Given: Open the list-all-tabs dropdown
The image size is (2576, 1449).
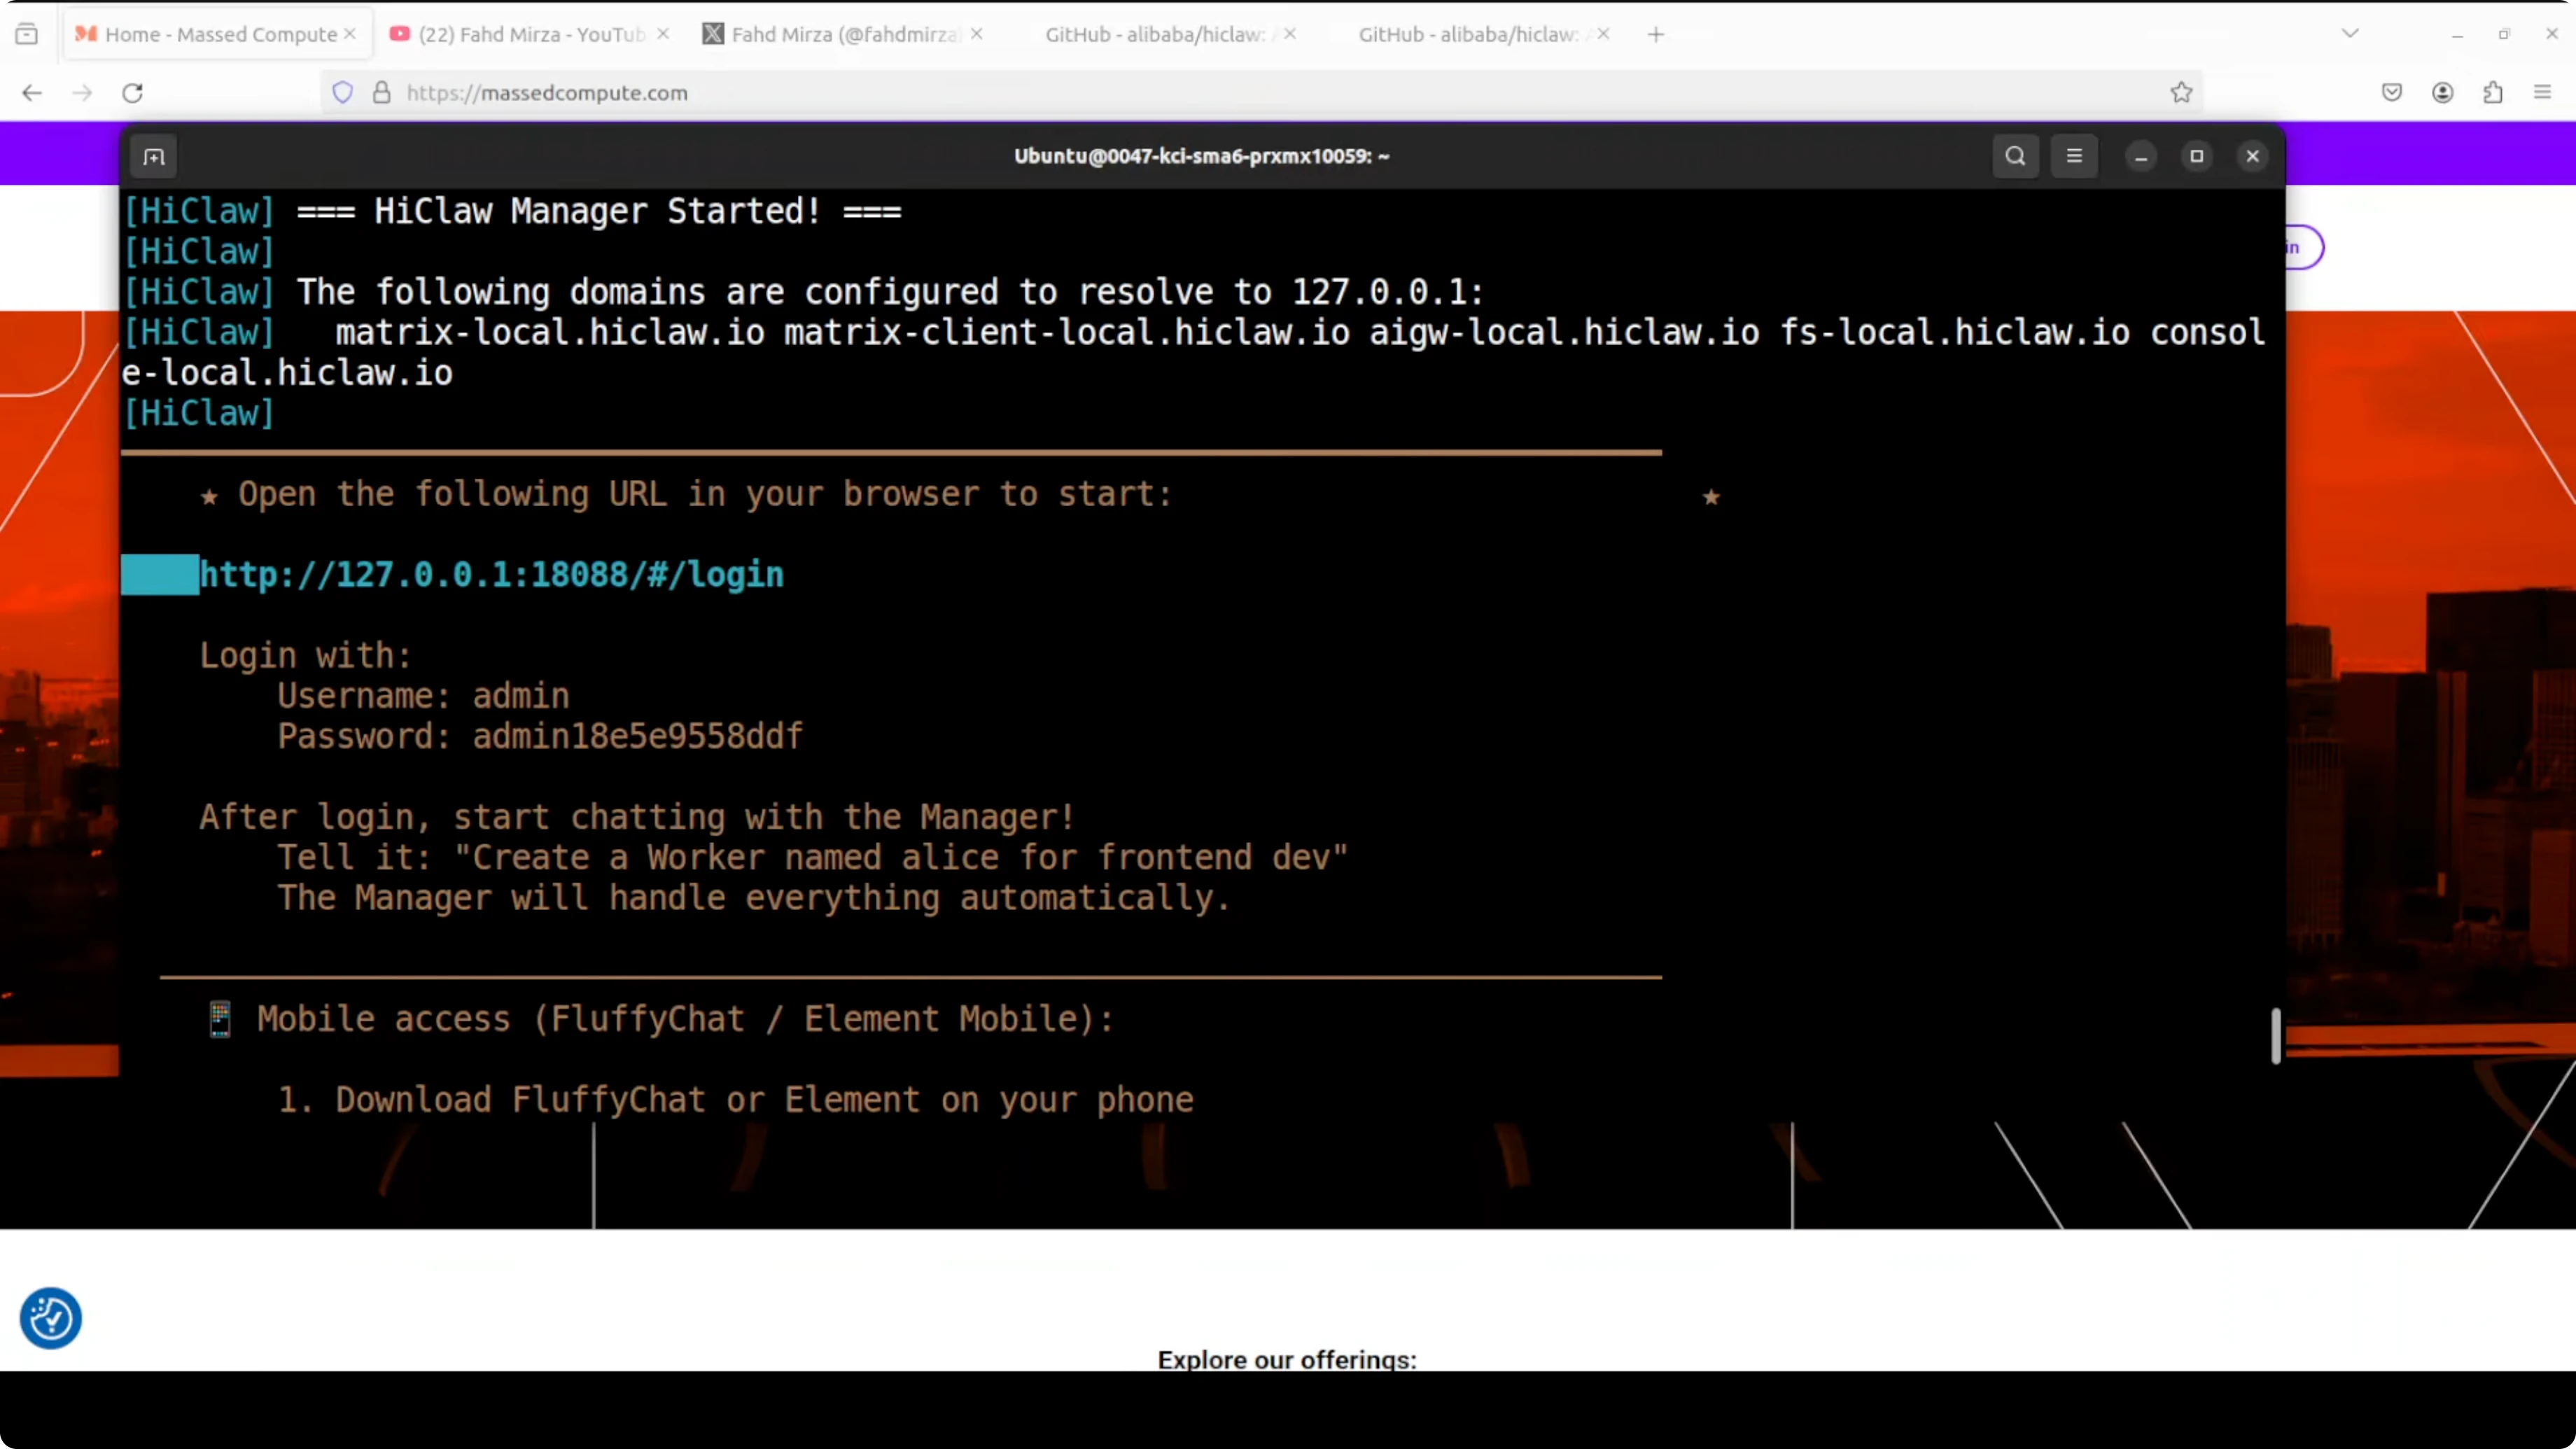Looking at the screenshot, I should (x=2349, y=33).
